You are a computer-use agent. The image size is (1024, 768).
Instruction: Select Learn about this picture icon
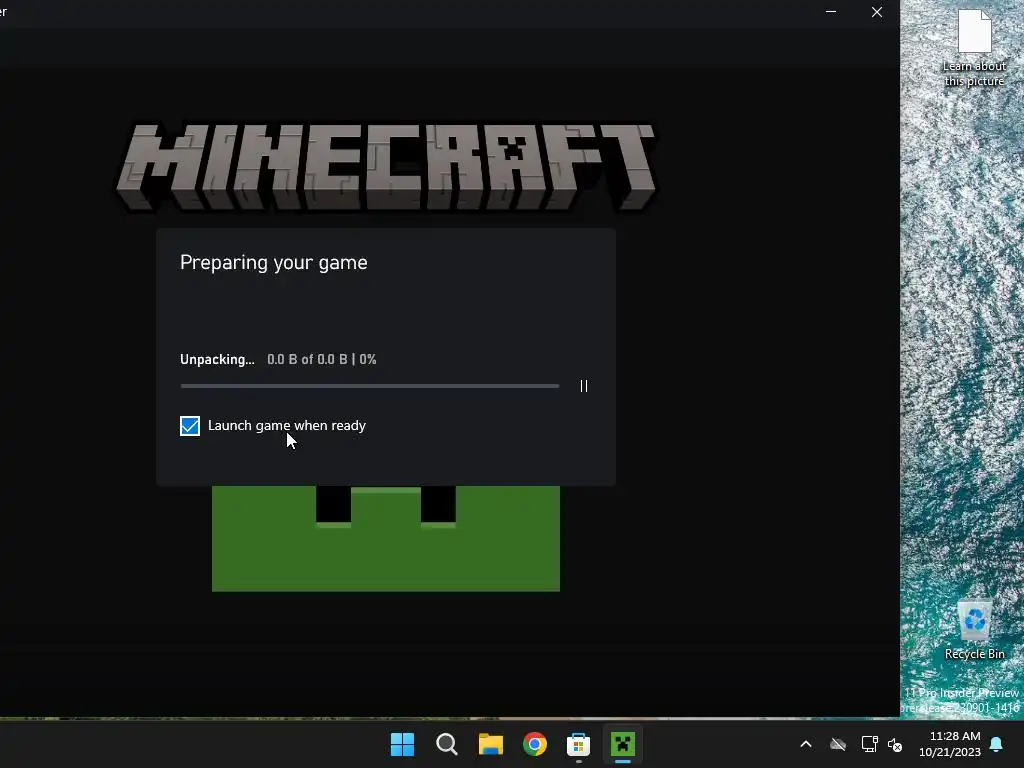(974, 48)
